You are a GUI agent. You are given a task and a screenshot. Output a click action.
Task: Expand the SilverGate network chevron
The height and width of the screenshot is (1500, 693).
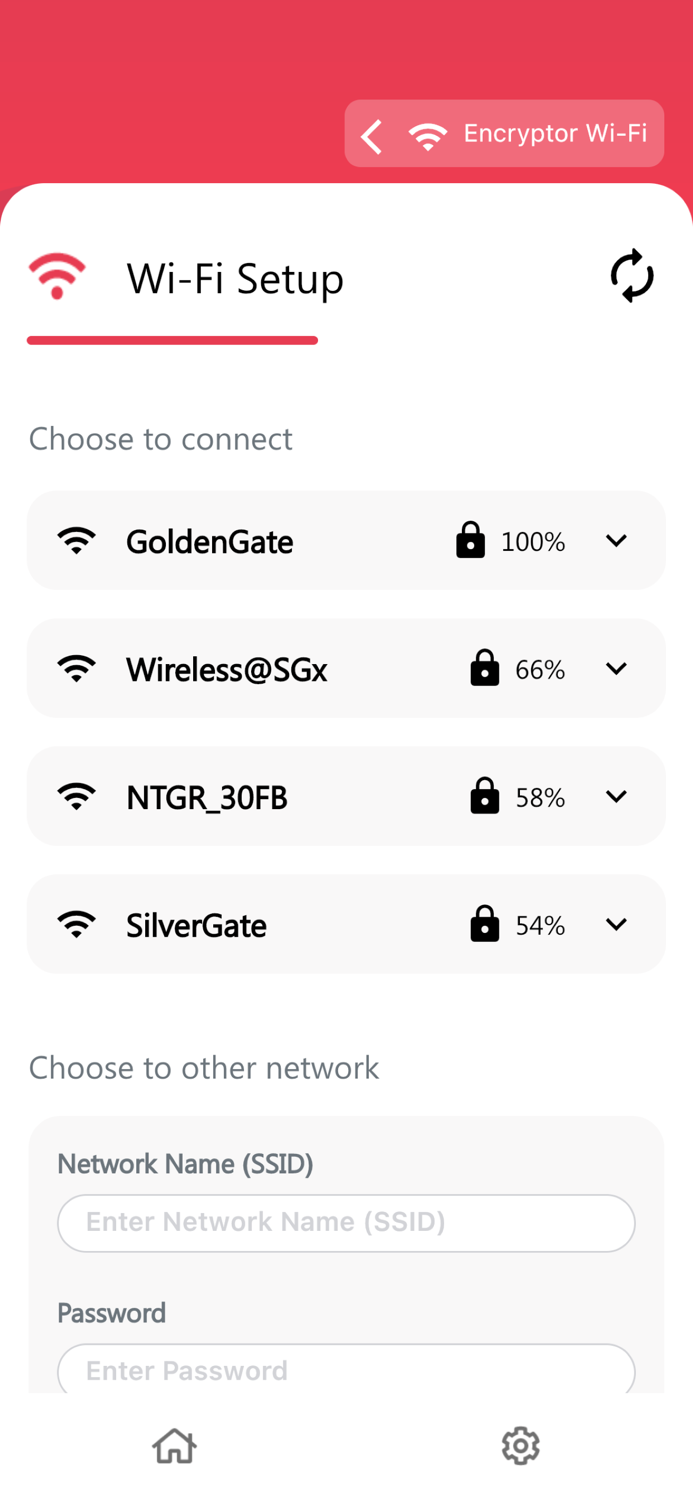617,924
